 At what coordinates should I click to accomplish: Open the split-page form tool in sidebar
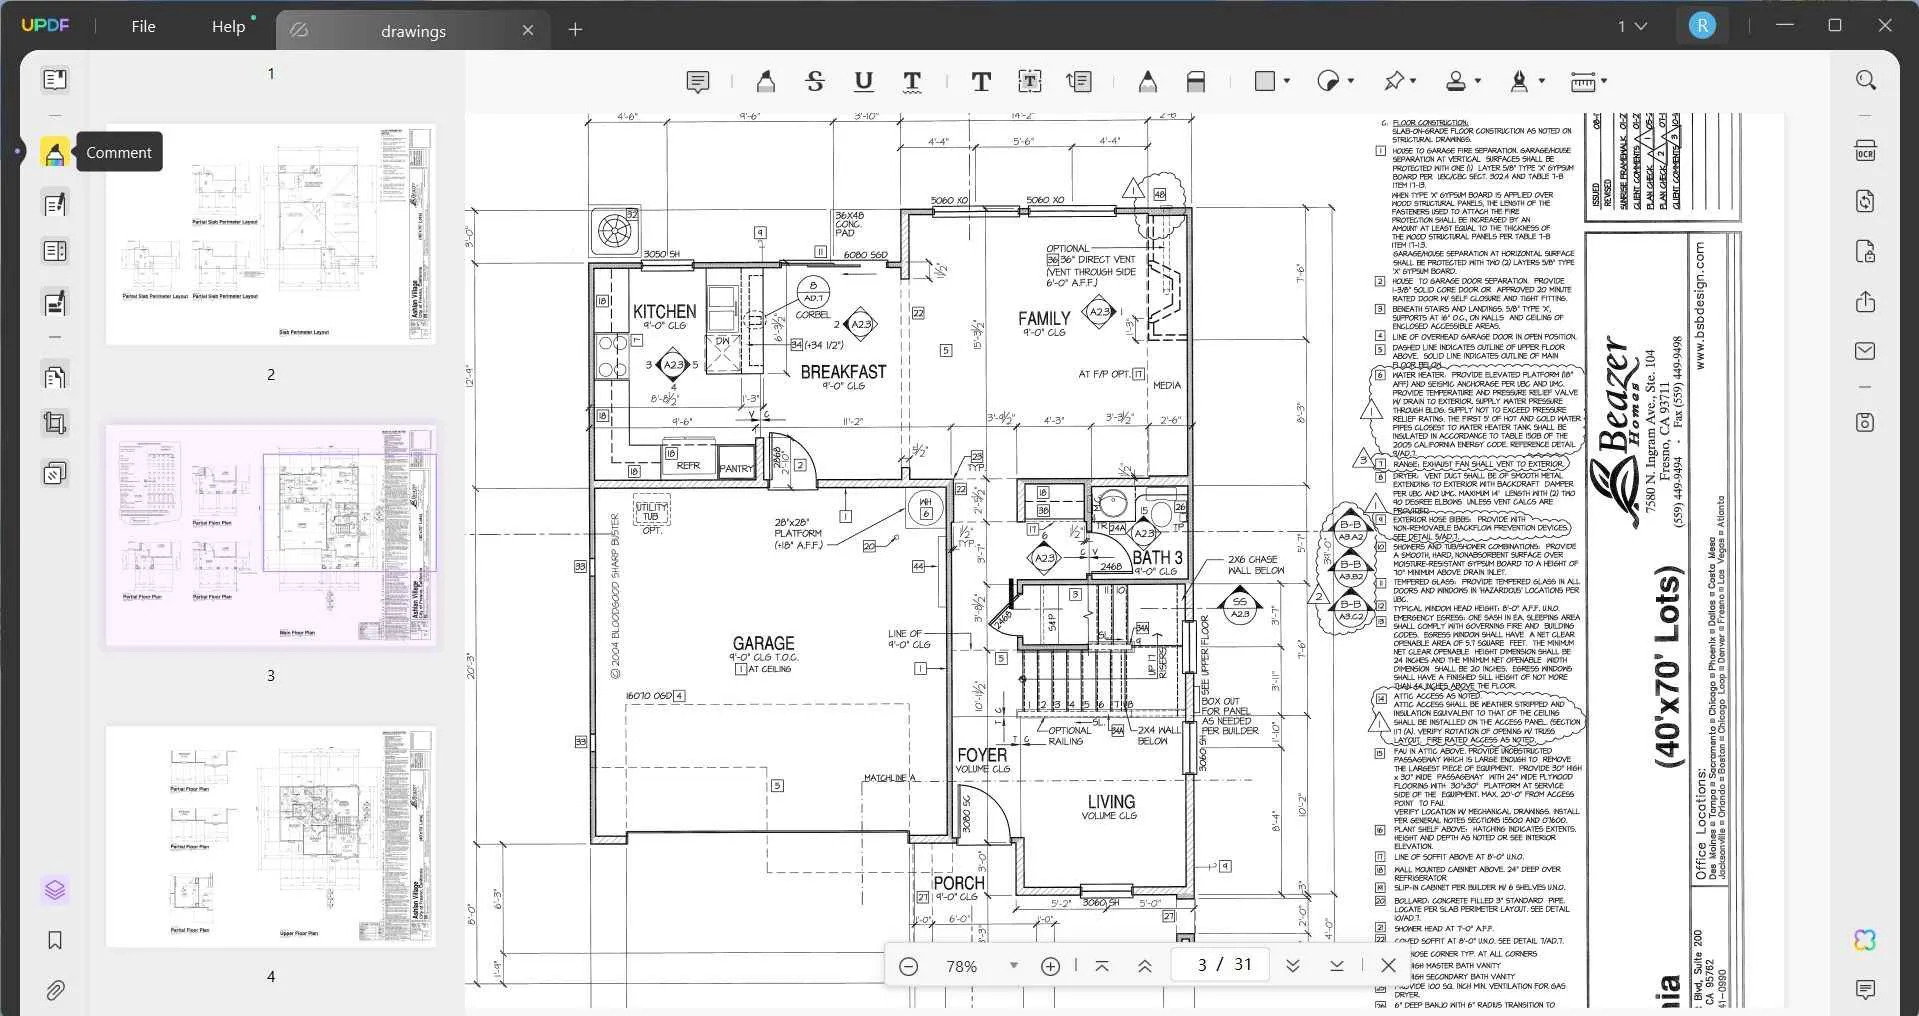(x=55, y=251)
